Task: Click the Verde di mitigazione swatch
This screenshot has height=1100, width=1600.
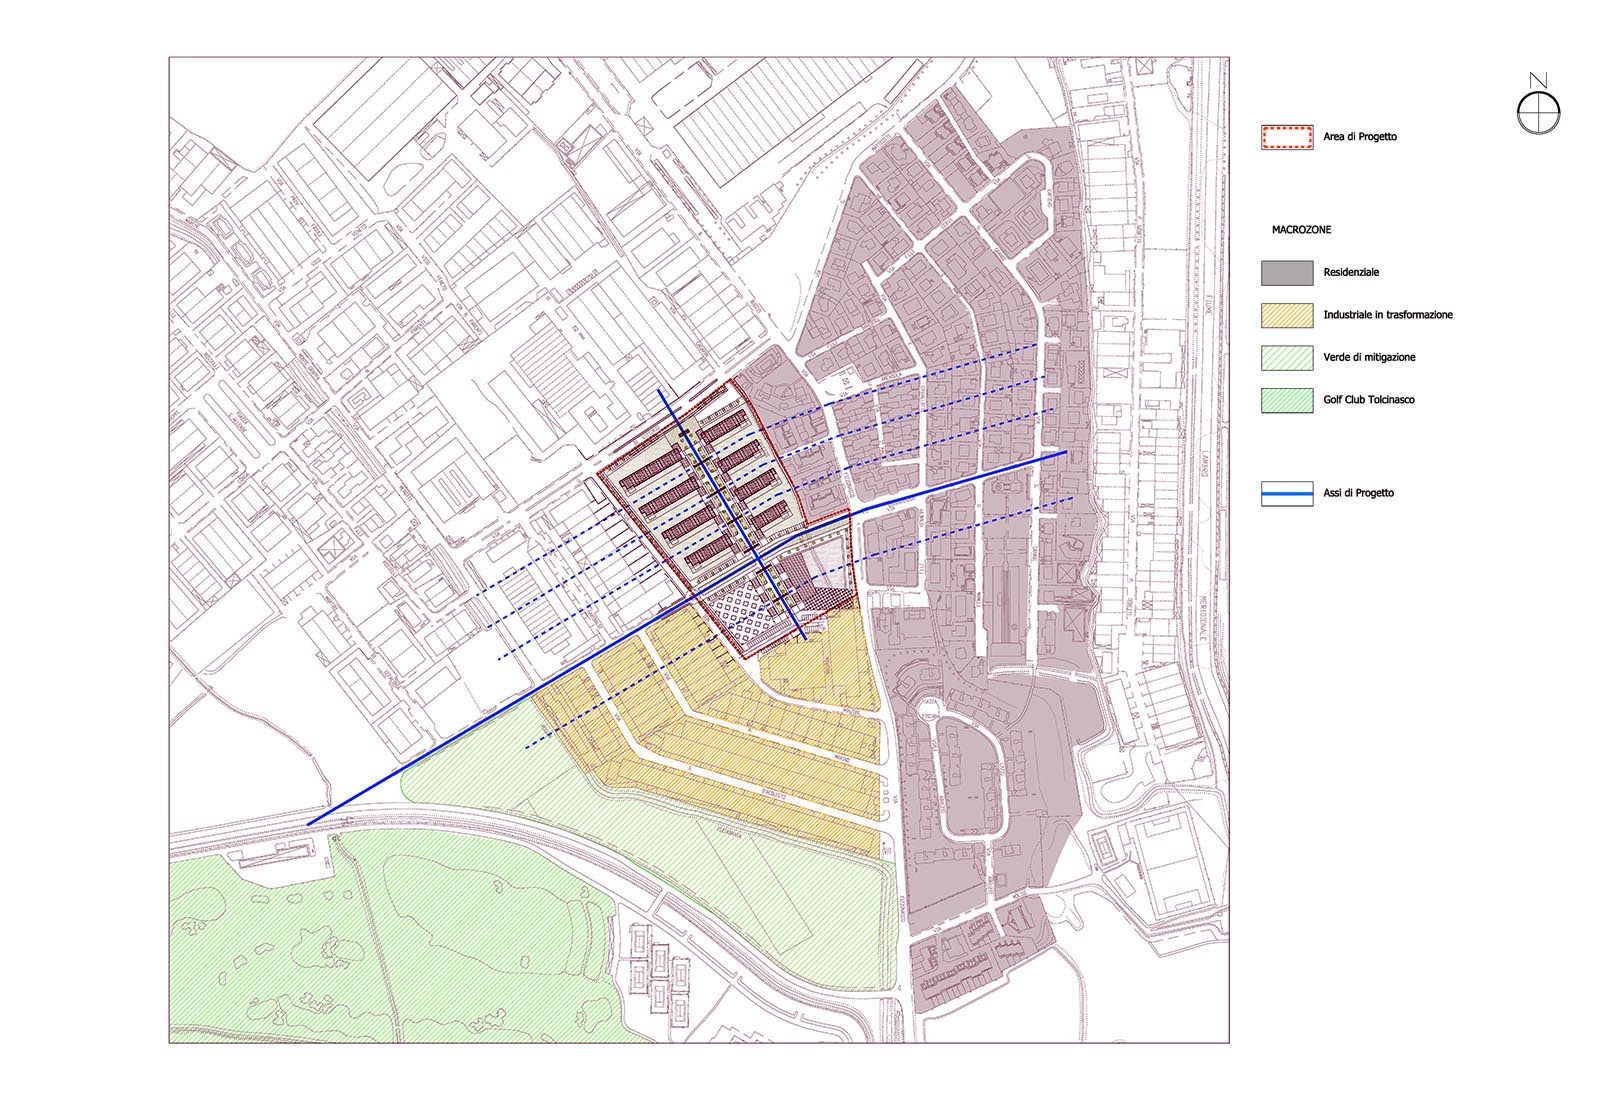Action: click(x=1287, y=358)
